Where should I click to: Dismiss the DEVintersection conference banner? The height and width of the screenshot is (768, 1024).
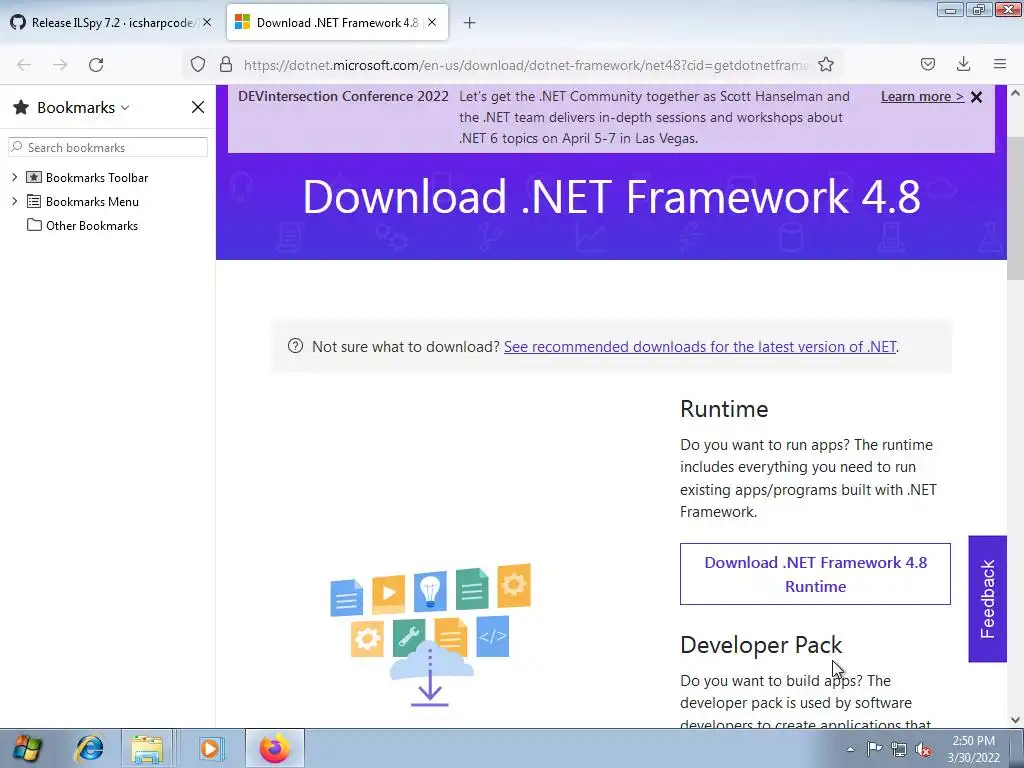976,97
